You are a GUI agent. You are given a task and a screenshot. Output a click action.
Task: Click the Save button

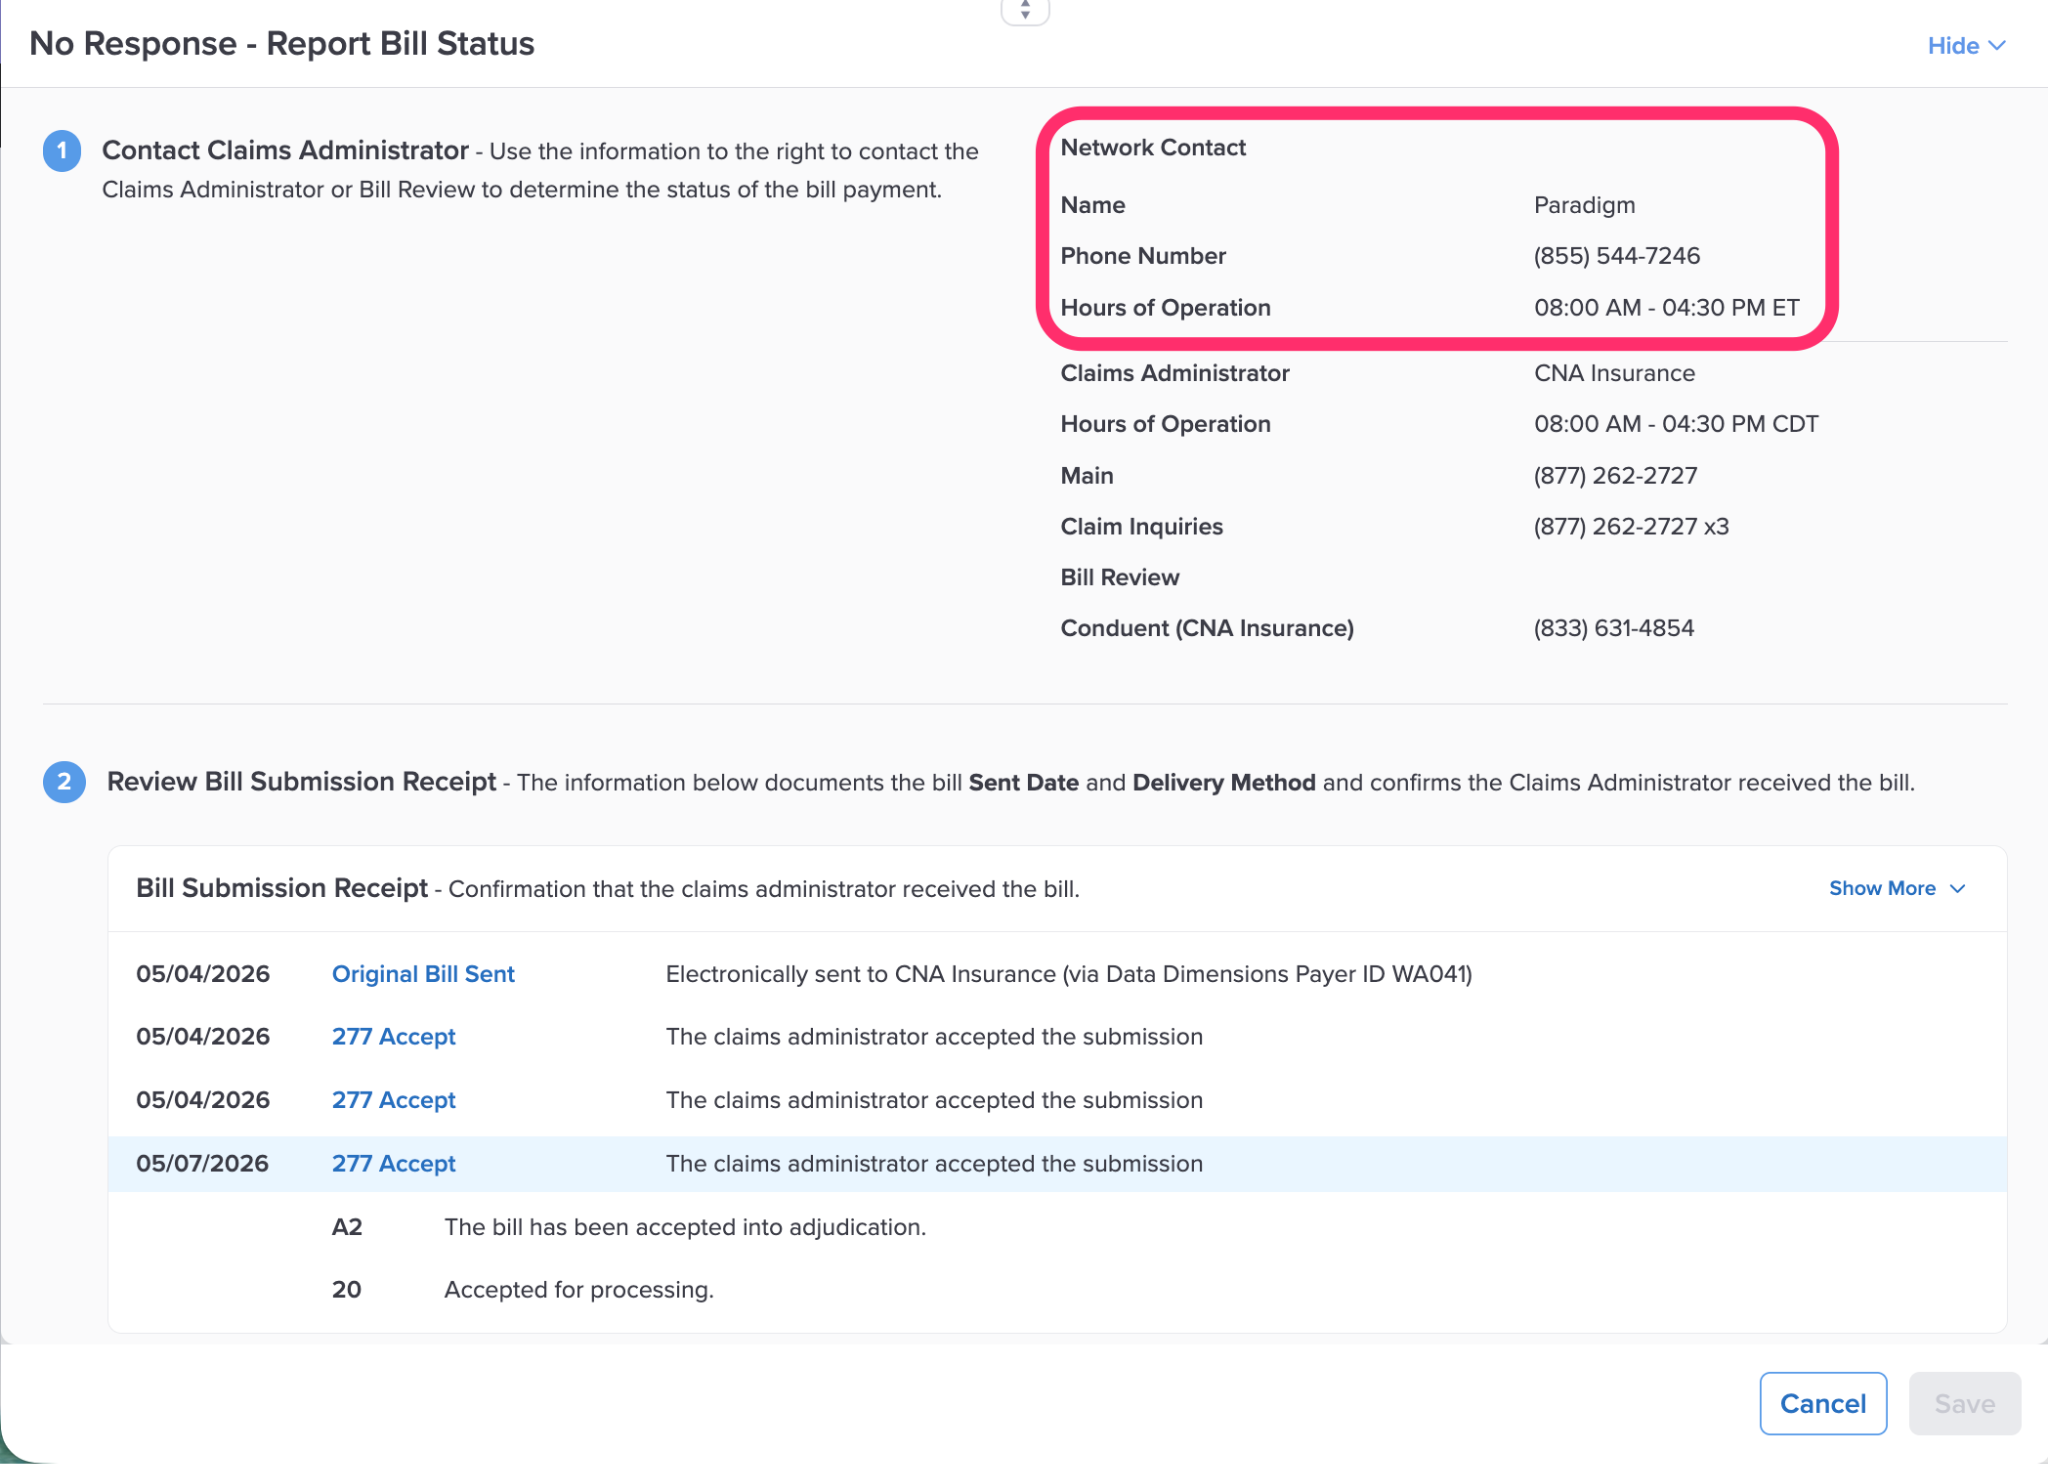click(1964, 1403)
